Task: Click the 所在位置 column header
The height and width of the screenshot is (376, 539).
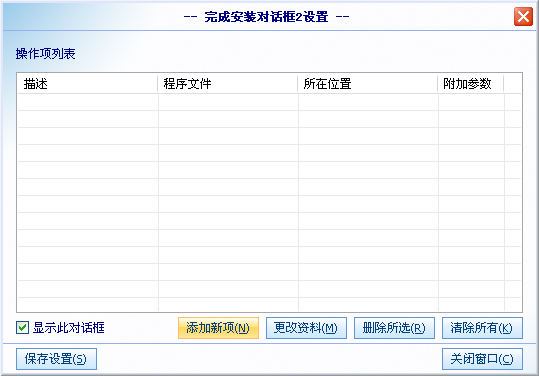Action: pyautogui.click(x=368, y=84)
